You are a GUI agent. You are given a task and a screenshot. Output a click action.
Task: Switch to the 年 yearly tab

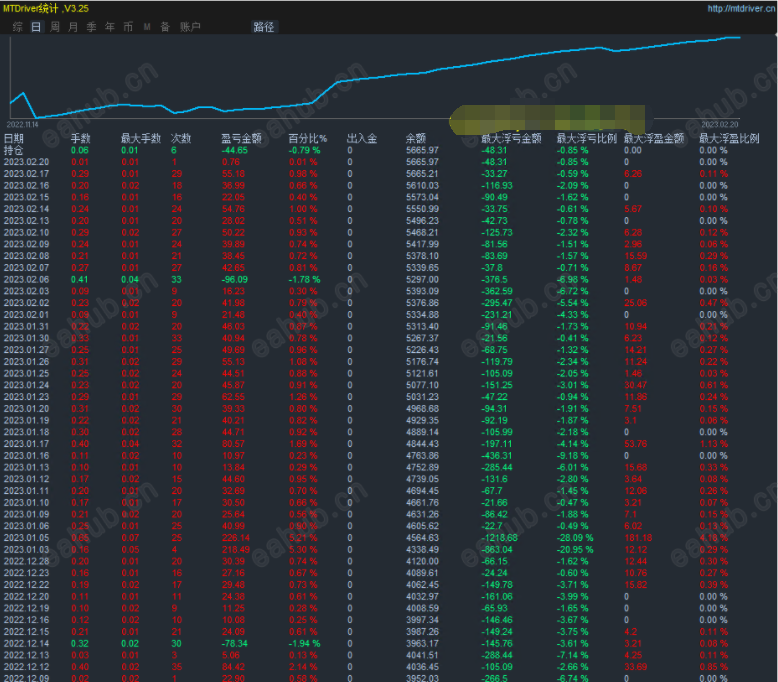(x=110, y=27)
